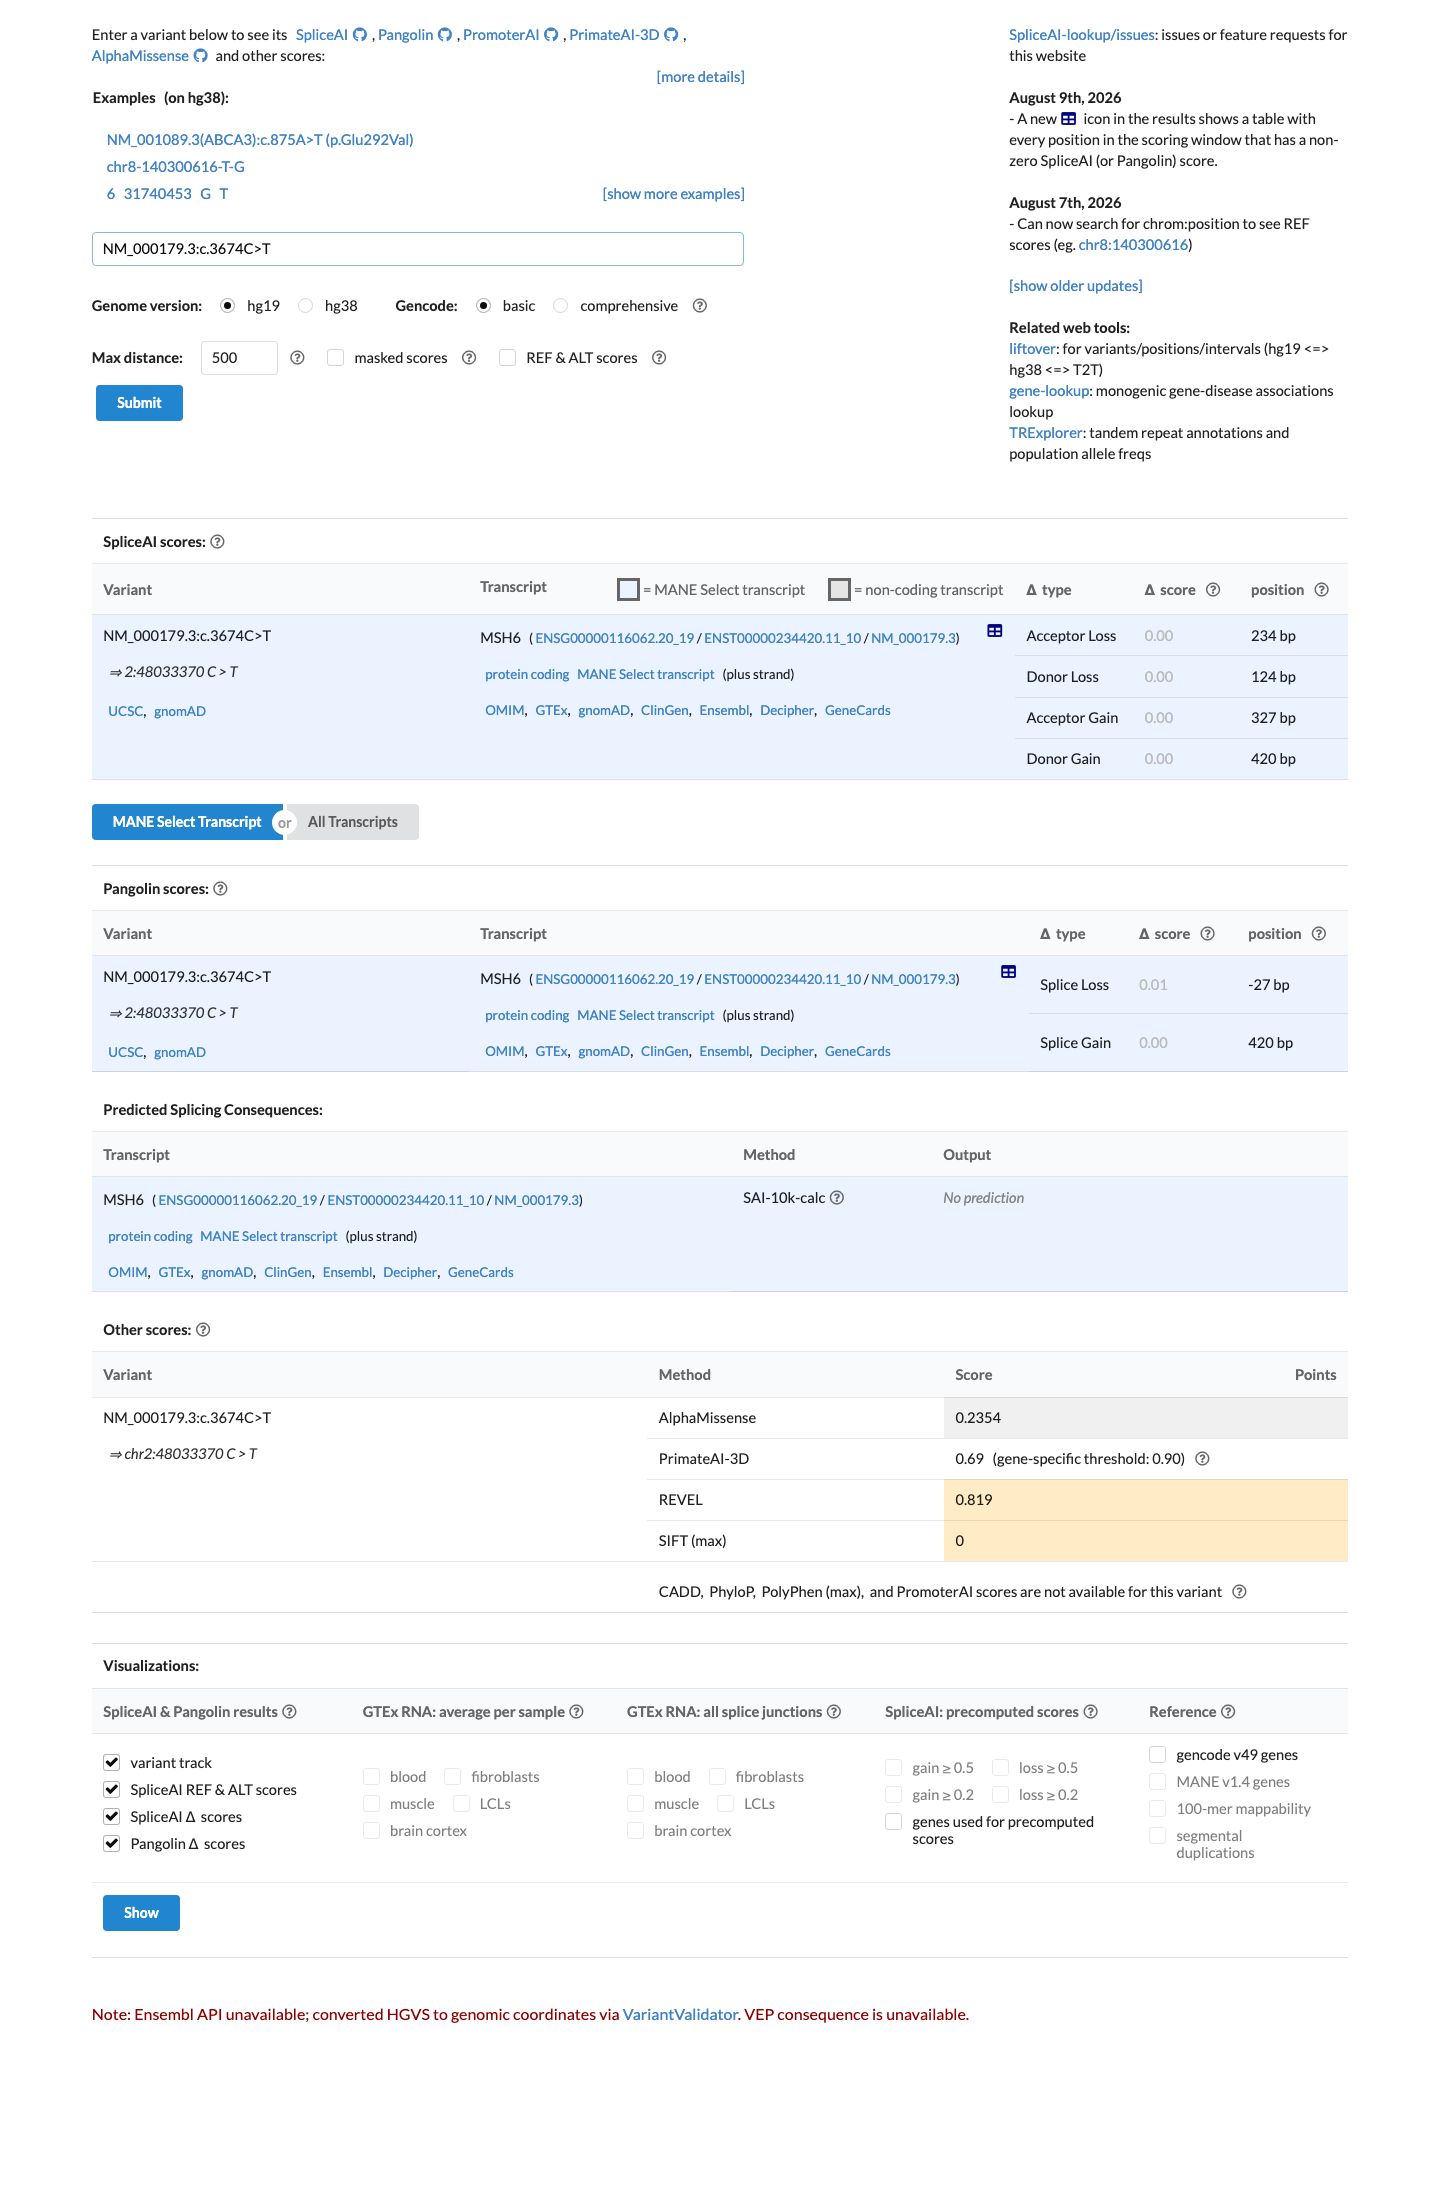Load example chr8-140300616-T-G
The width and height of the screenshot is (1454, 2200).
[x=176, y=167]
